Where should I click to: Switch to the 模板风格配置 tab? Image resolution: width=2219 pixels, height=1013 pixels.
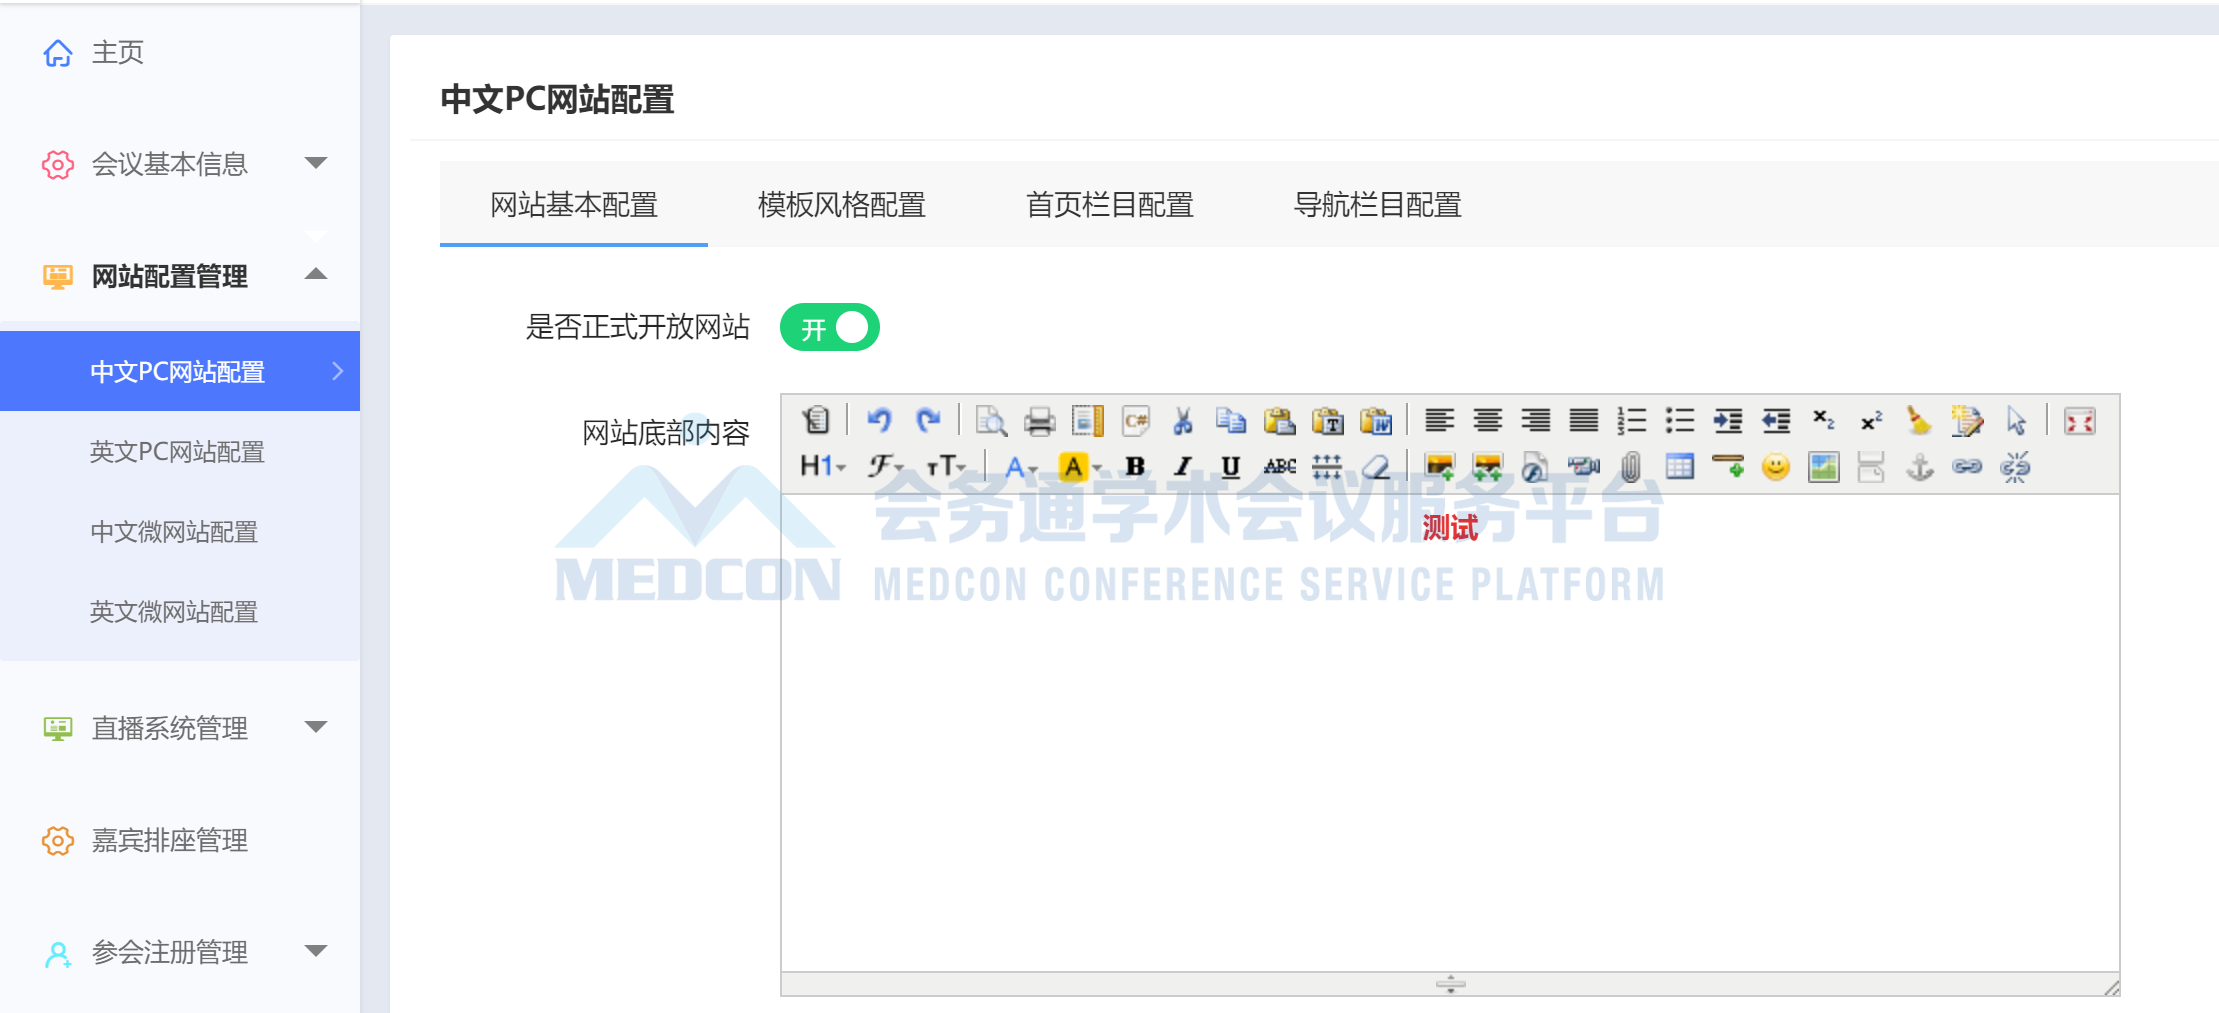841,205
